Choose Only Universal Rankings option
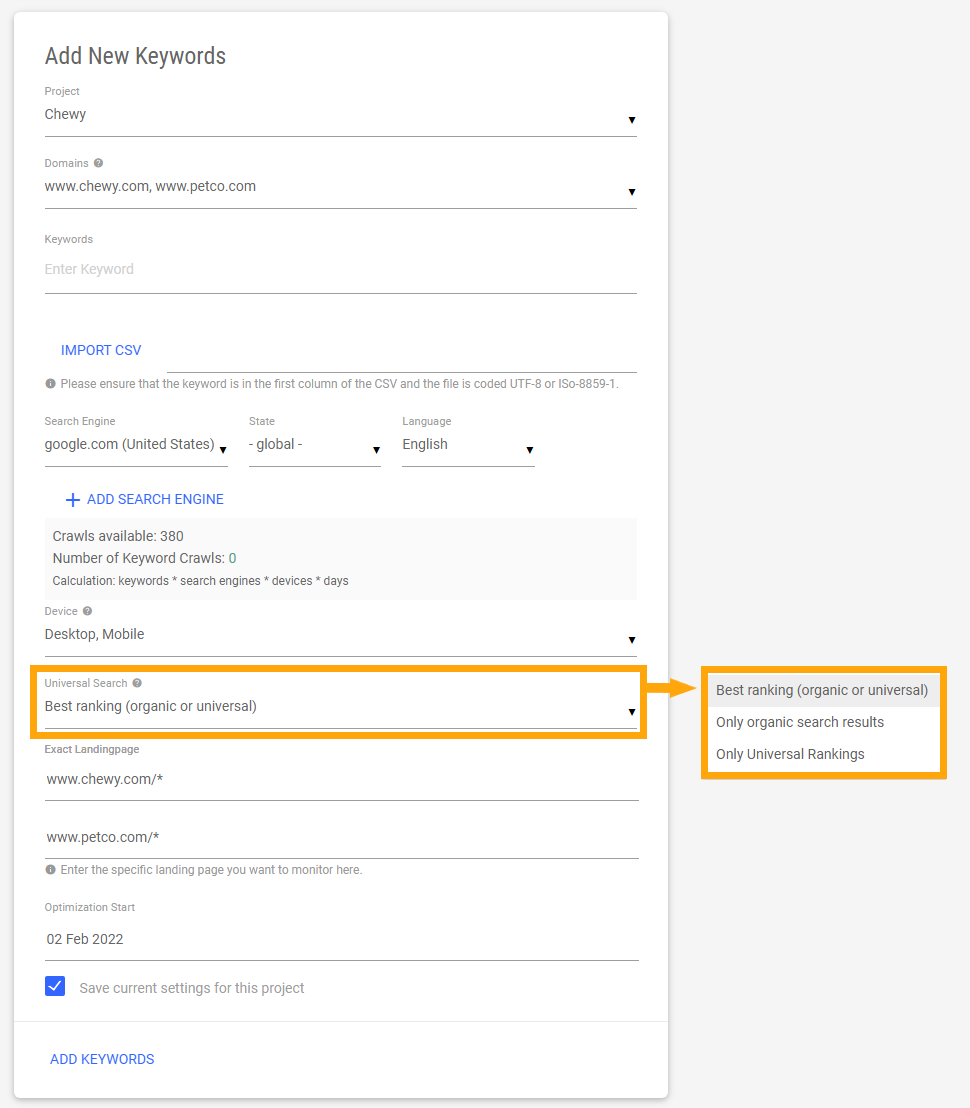The image size is (970, 1108). [x=823, y=754]
